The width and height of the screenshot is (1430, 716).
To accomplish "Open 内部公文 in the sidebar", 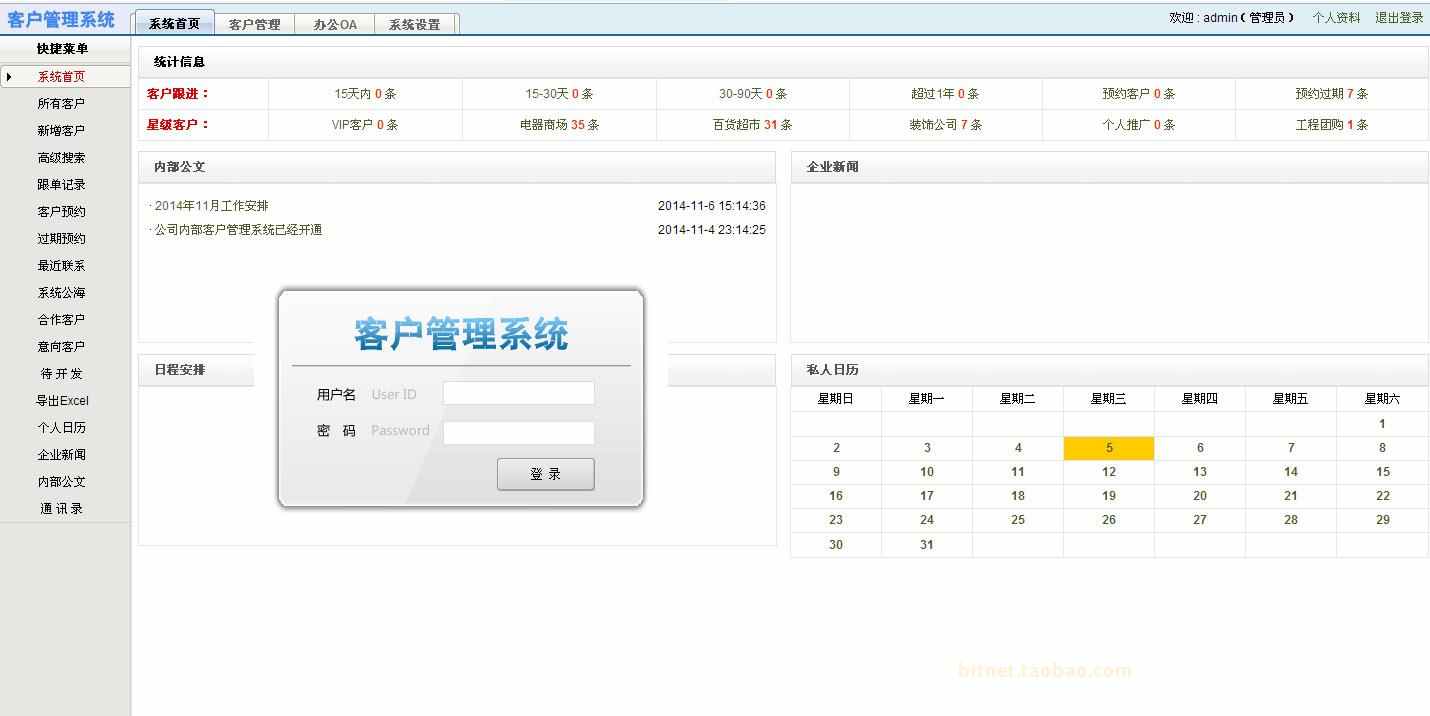I will [x=61, y=482].
